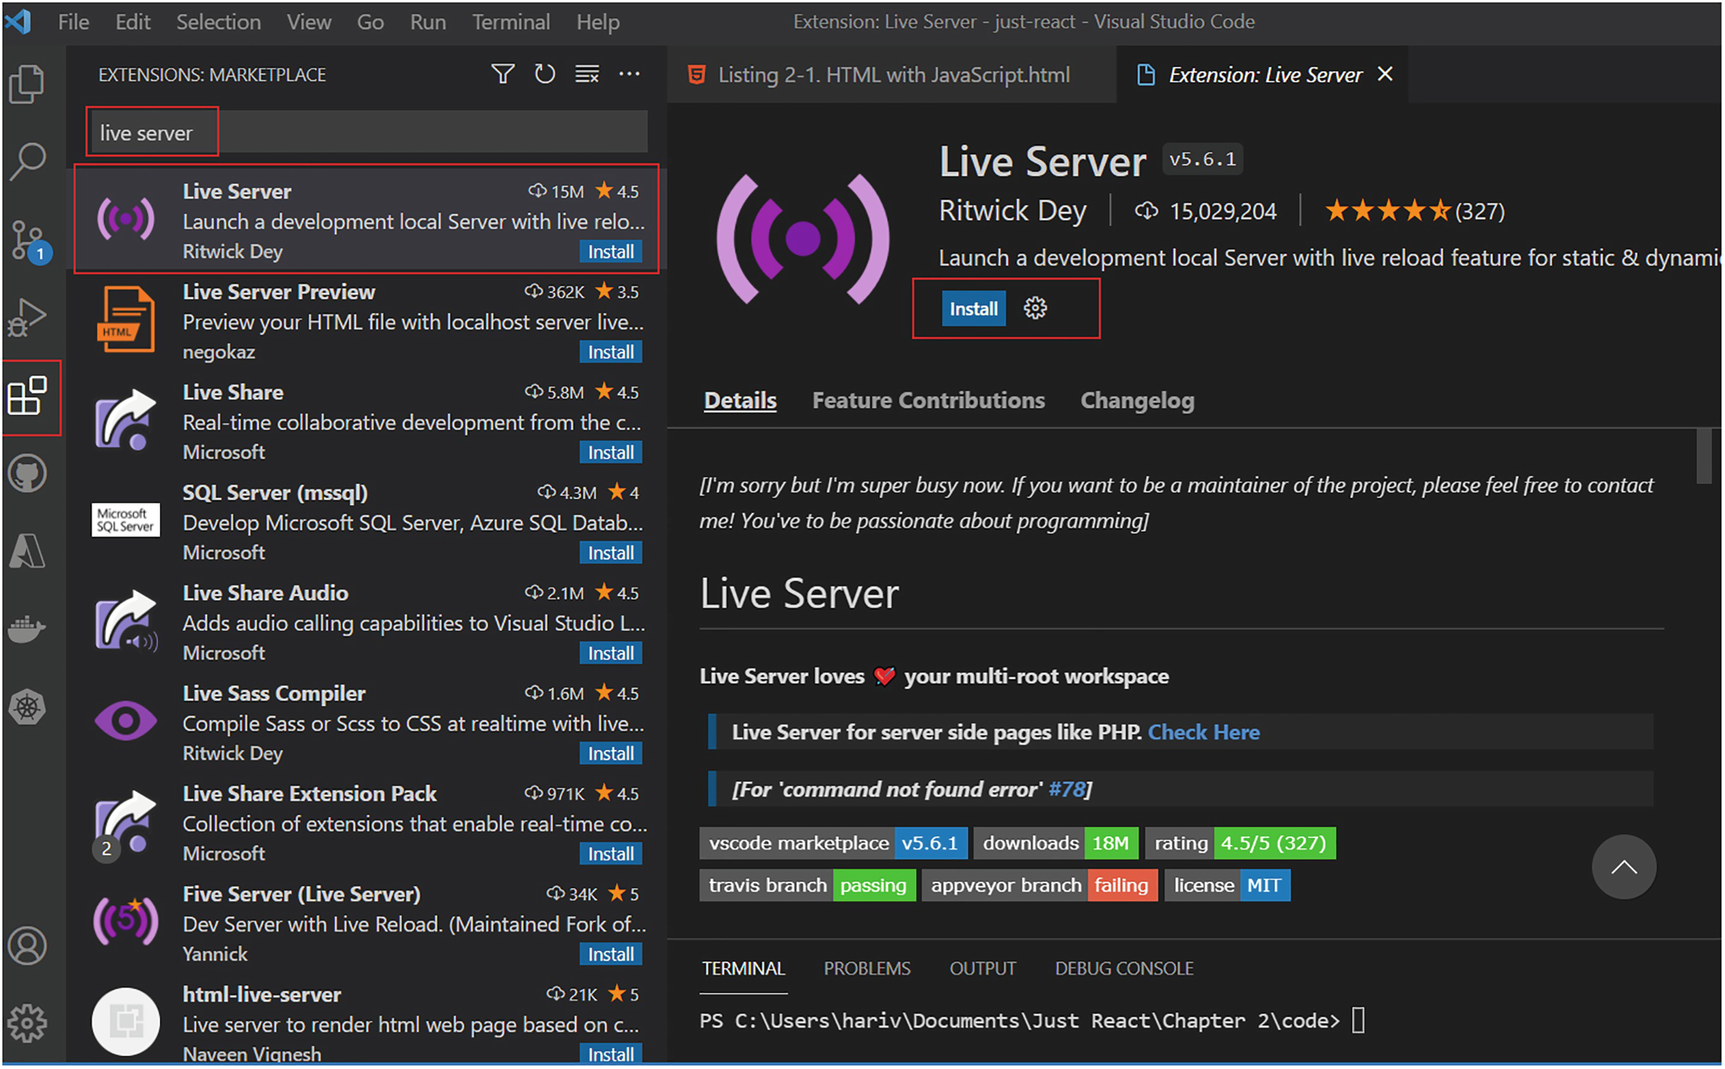The height and width of the screenshot is (1069, 1725).
Task: Refresh the extensions marketplace list
Action: click(x=544, y=74)
